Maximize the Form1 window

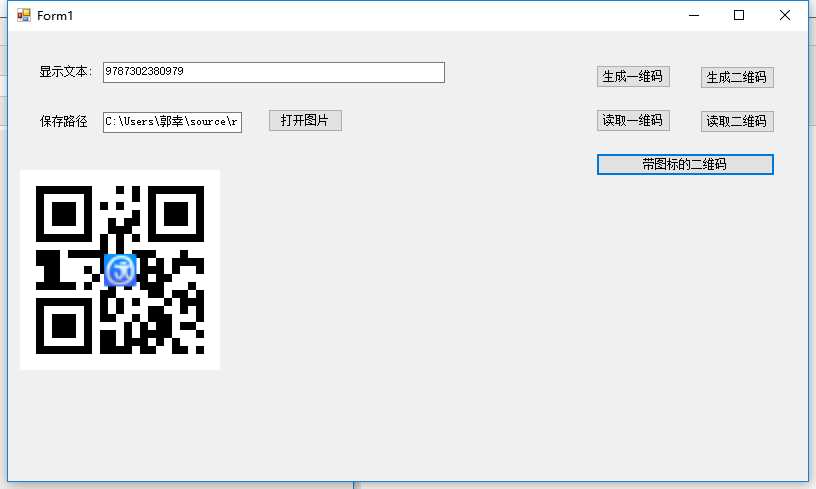coord(738,16)
